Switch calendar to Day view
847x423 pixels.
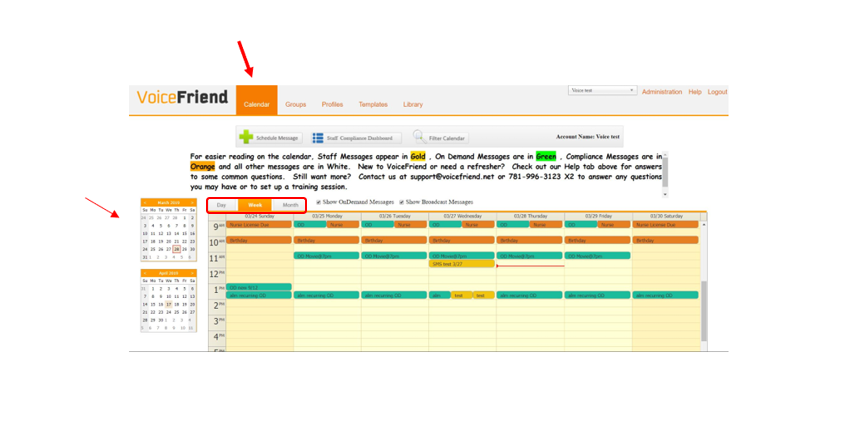[221, 205]
